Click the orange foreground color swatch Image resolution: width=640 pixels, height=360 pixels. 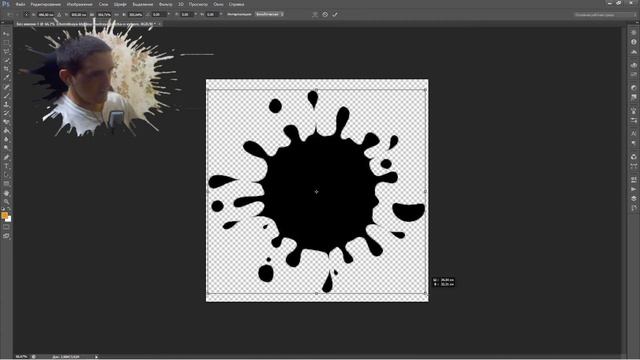pyautogui.click(x=4, y=215)
